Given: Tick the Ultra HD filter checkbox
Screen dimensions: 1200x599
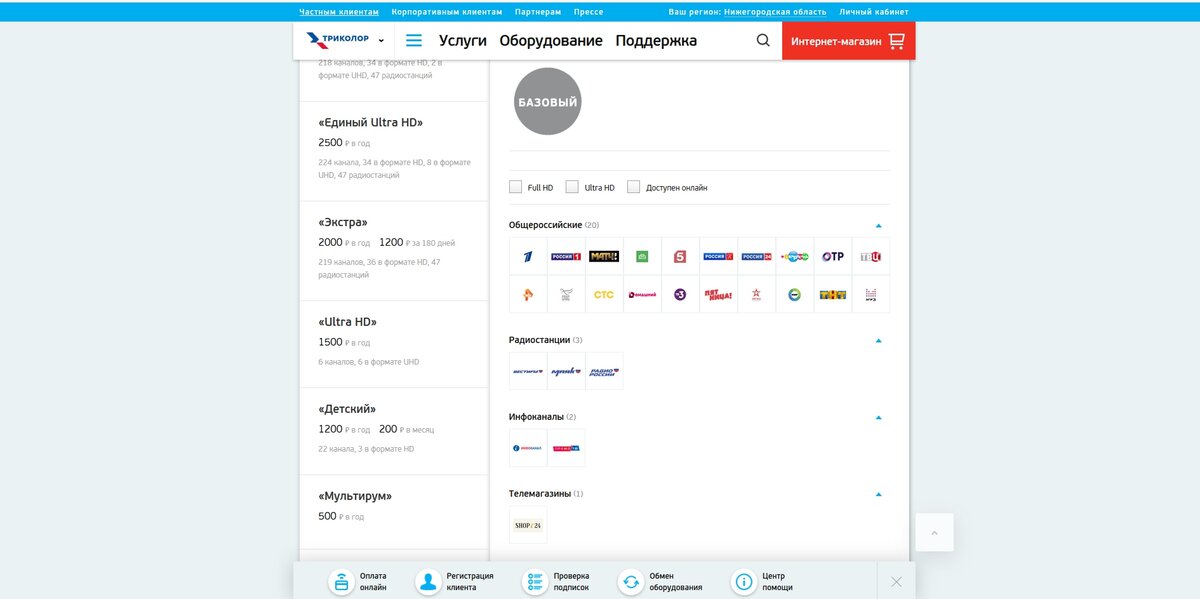Looking at the screenshot, I should pos(572,187).
